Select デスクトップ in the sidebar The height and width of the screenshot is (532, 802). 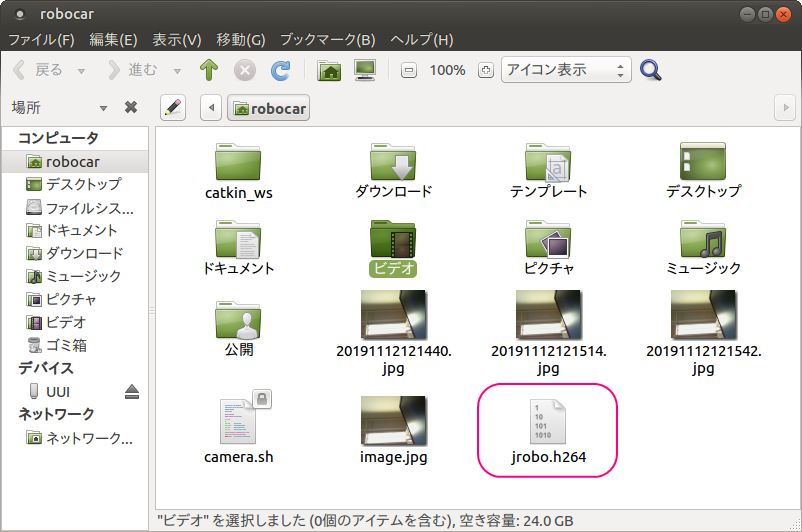point(75,184)
